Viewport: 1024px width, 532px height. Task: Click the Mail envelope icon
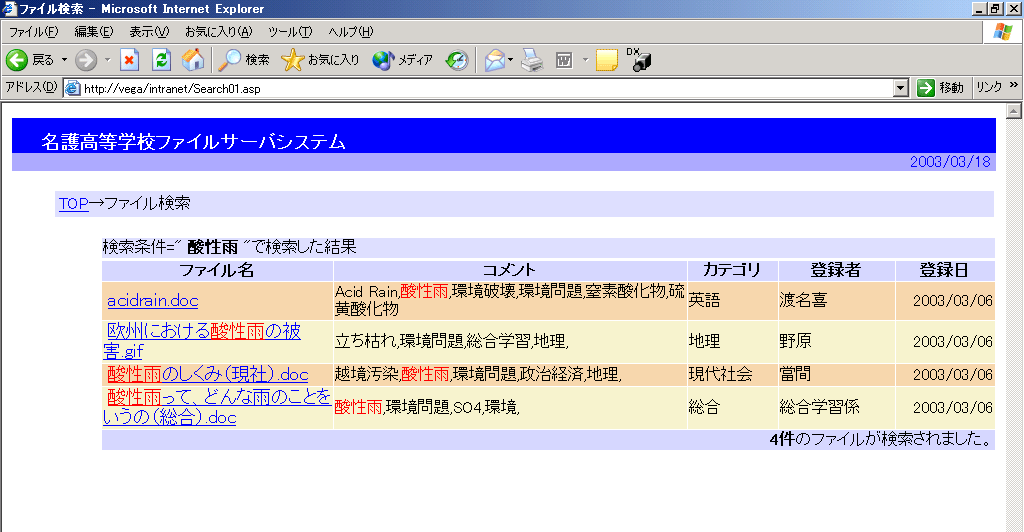[x=494, y=60]
